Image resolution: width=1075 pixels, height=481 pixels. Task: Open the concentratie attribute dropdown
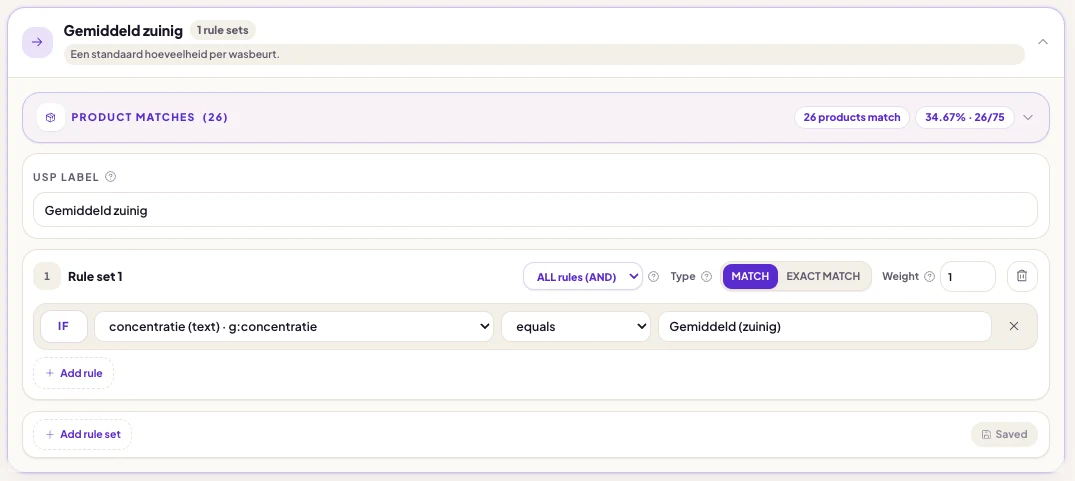coord(294,327)
